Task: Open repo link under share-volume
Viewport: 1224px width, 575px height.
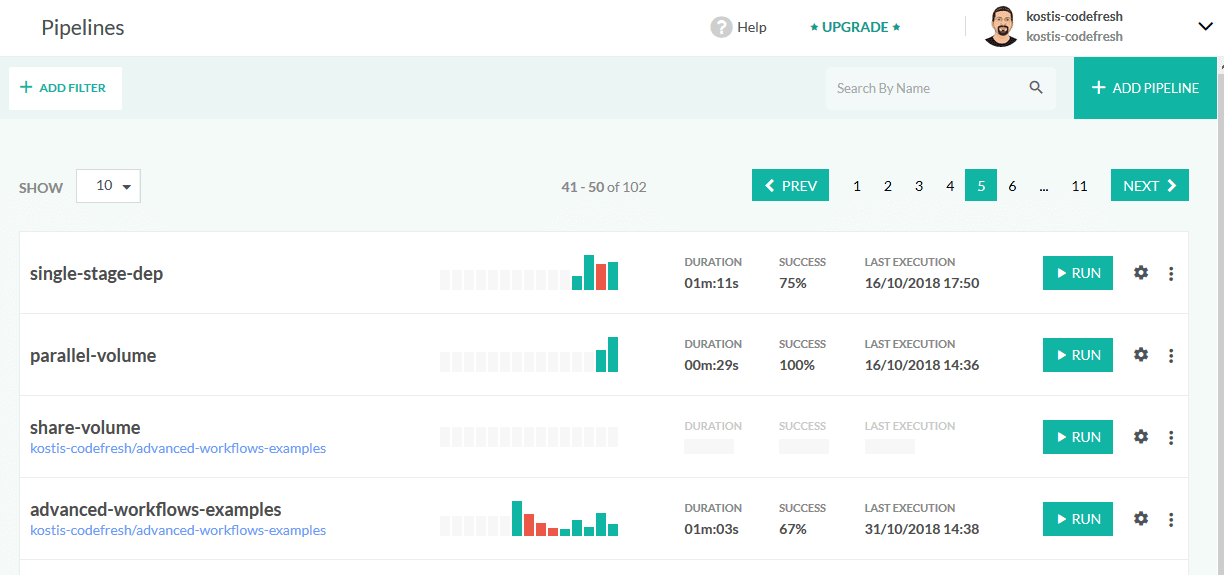Action: (x=178, y=448)
